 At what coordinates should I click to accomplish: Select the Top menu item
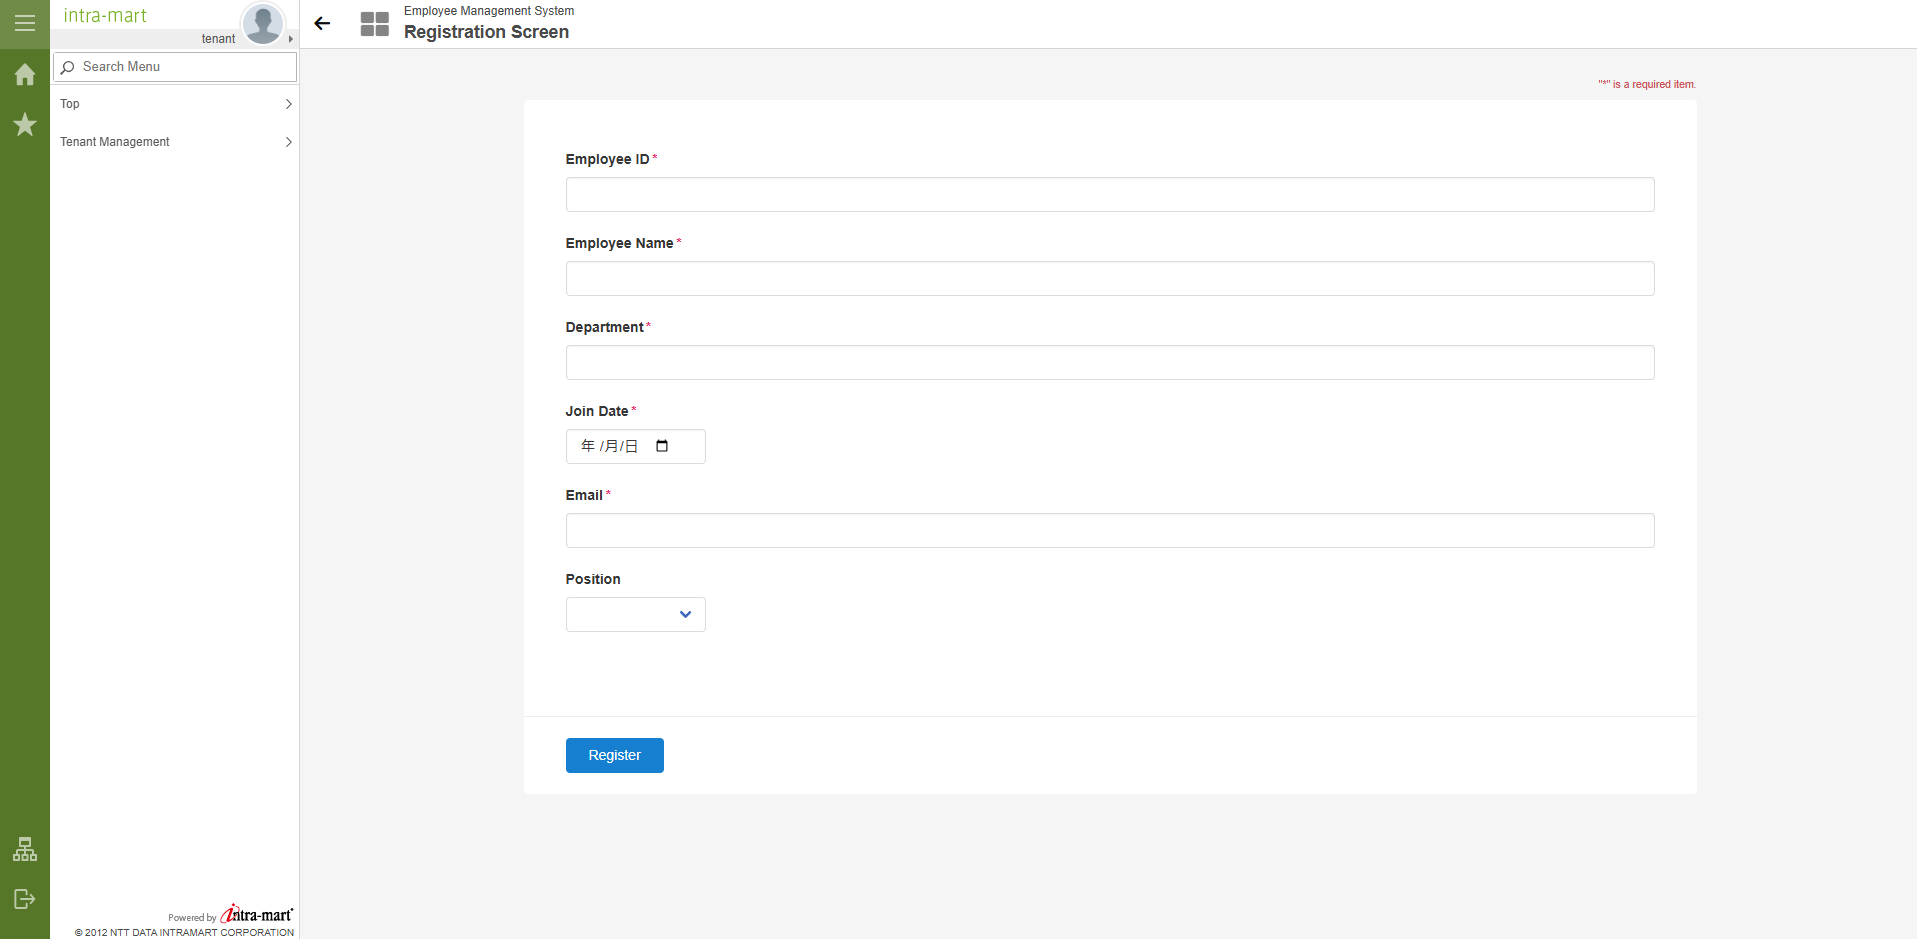(x=70, y=104)
